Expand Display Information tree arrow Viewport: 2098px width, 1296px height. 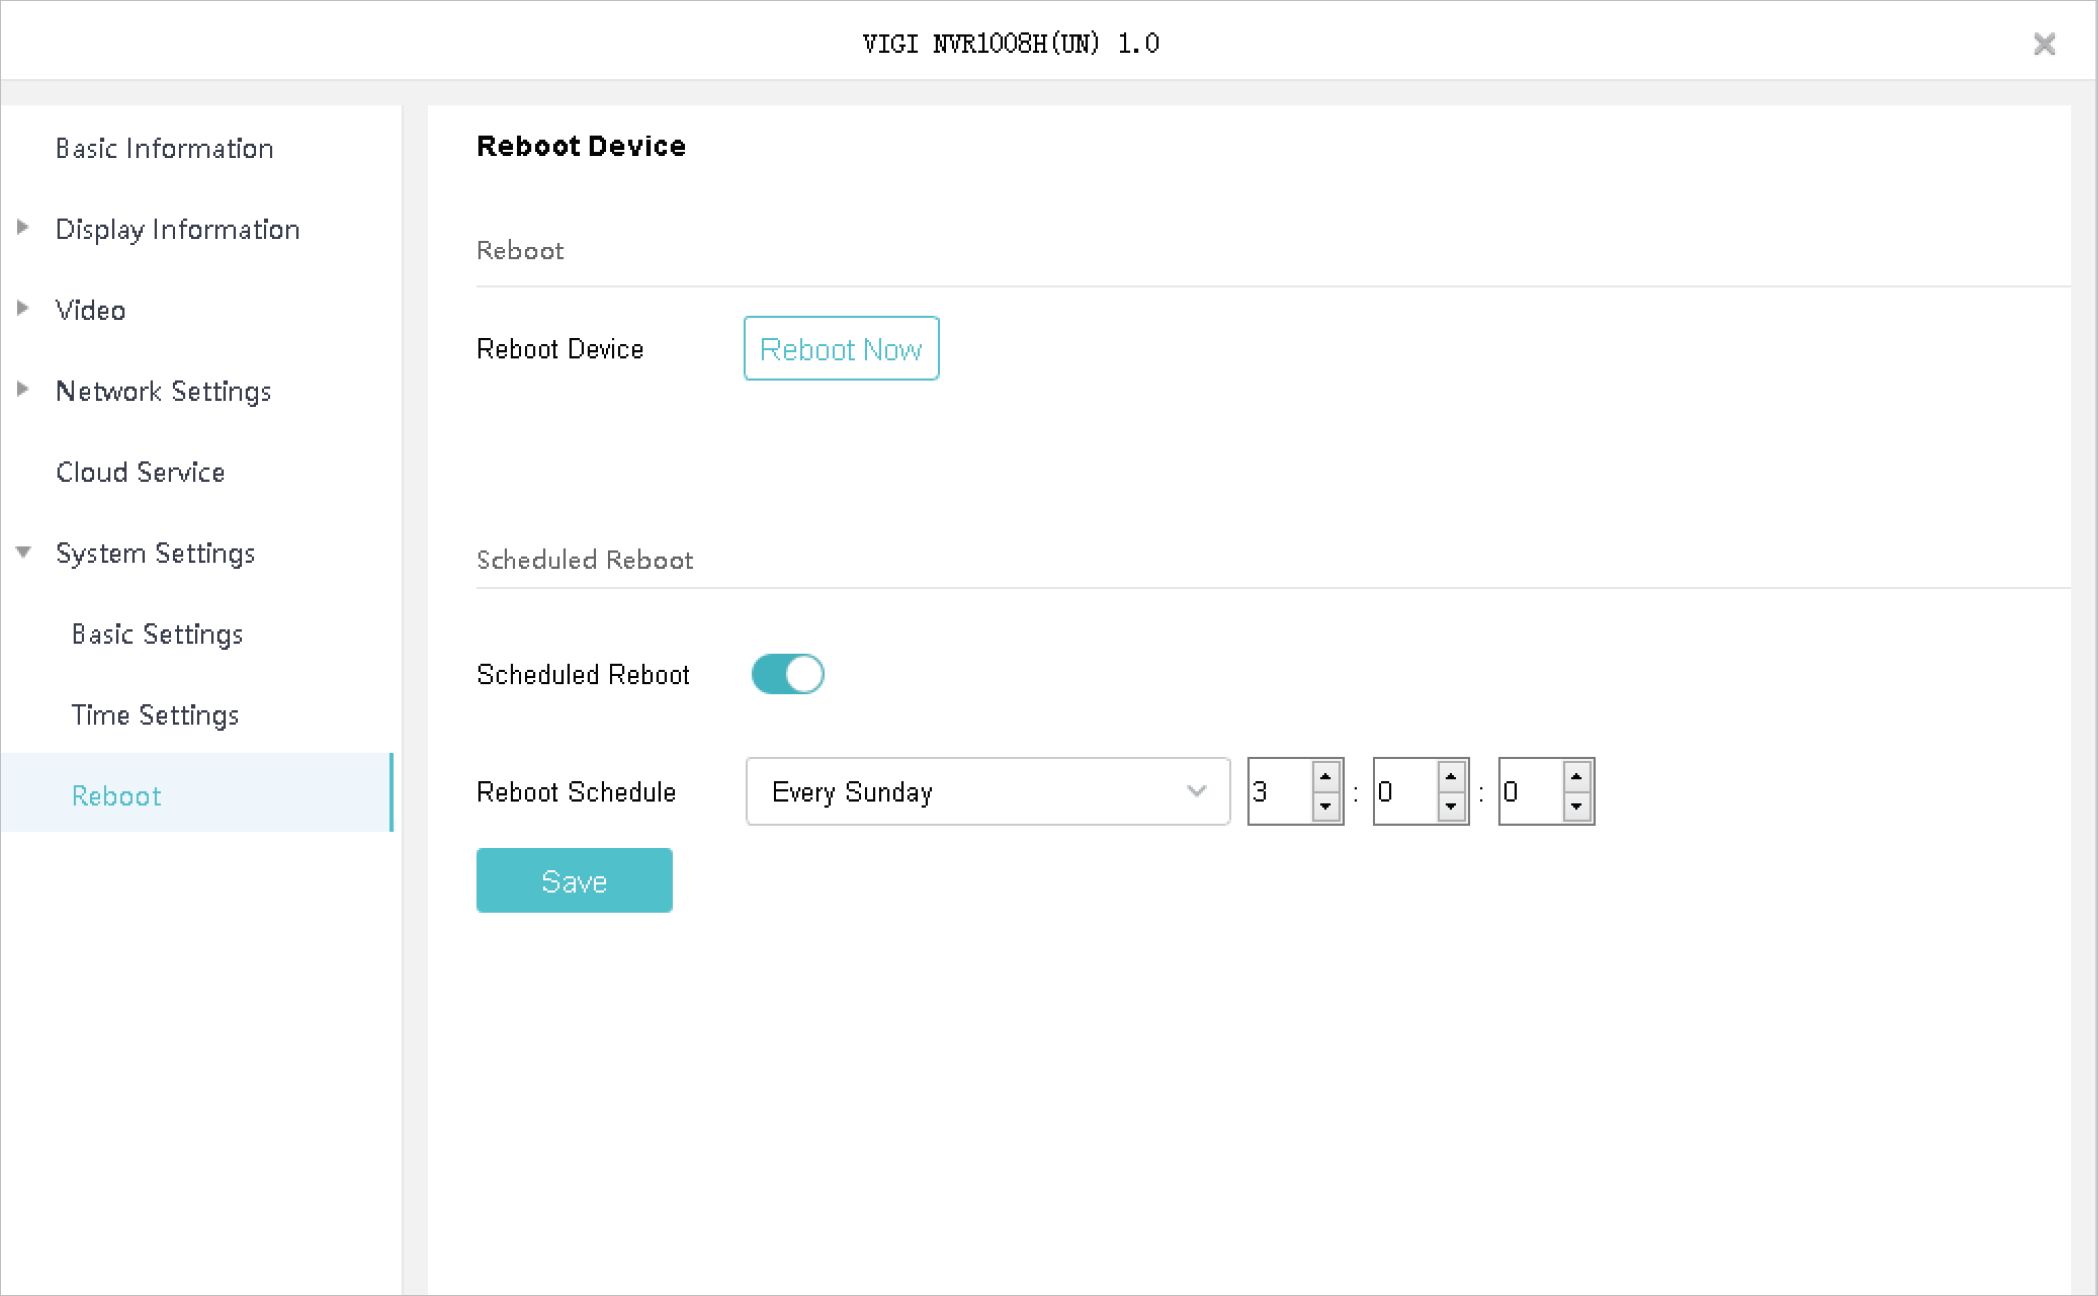(x=23, y=228)
